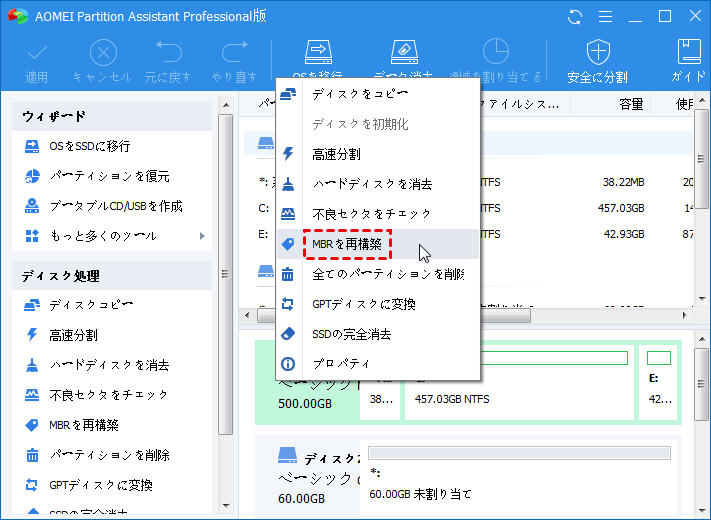The image size is (711, 520).
Task: Click sidebar ディスクコピー text link
Action: tap(91, 305)
